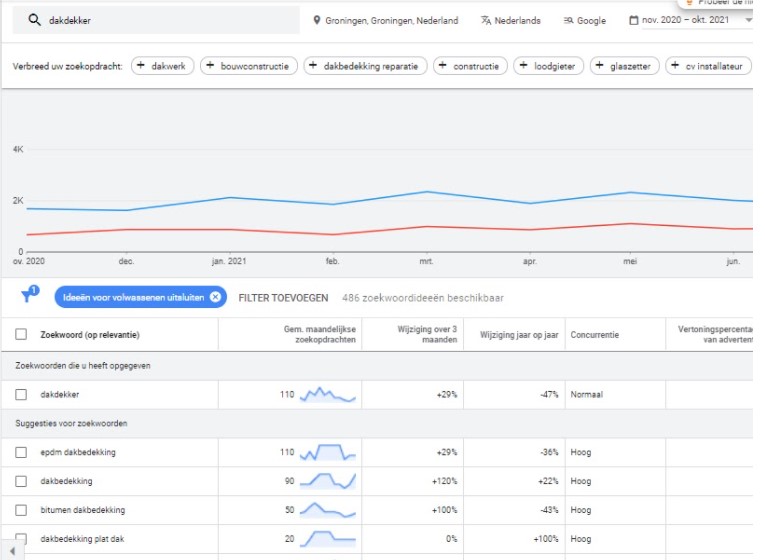Open trend sparkline for bitumen dakbedekking
765x560 pixels.
click(x=327, y=510)
